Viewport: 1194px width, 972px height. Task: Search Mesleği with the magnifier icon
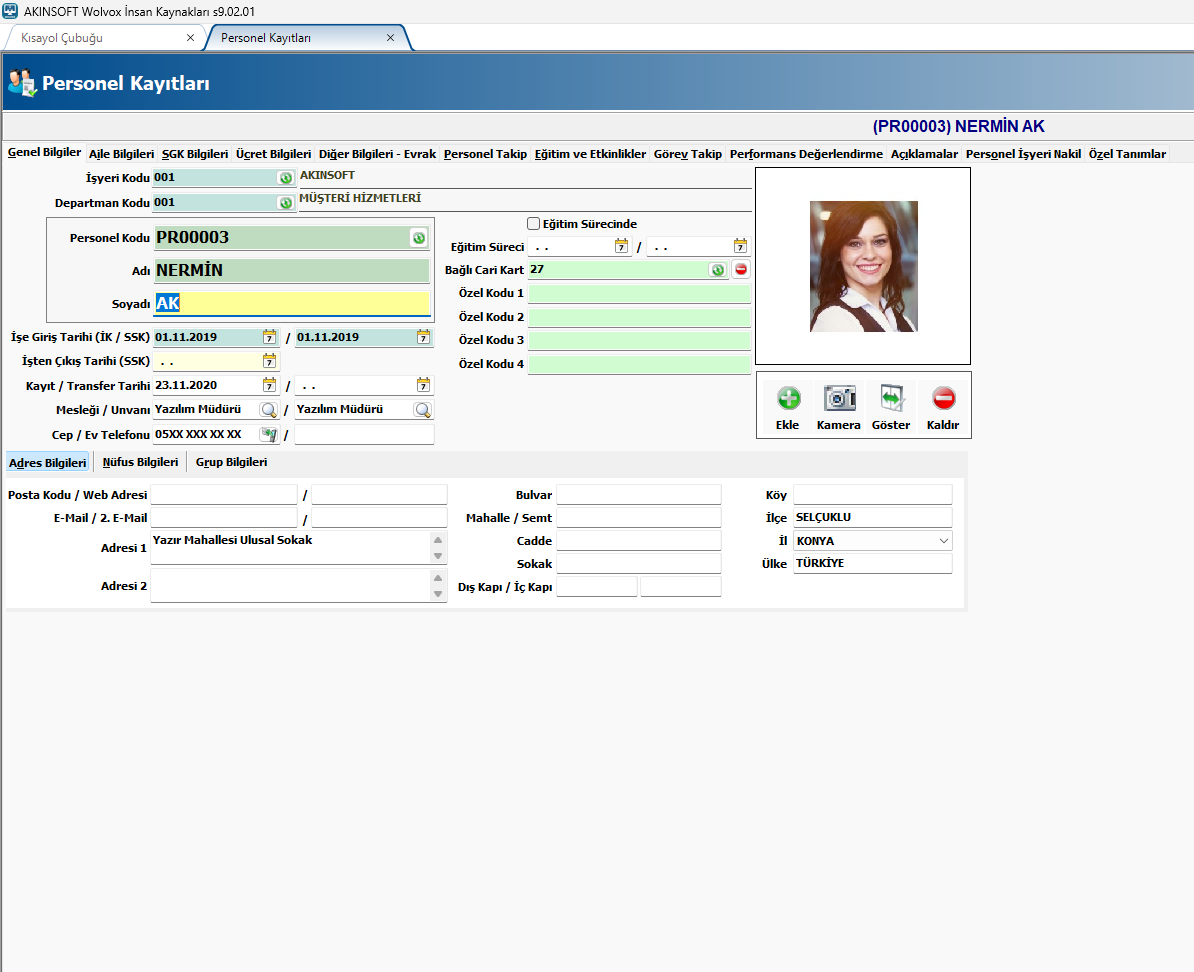click(x=268, y=410)
